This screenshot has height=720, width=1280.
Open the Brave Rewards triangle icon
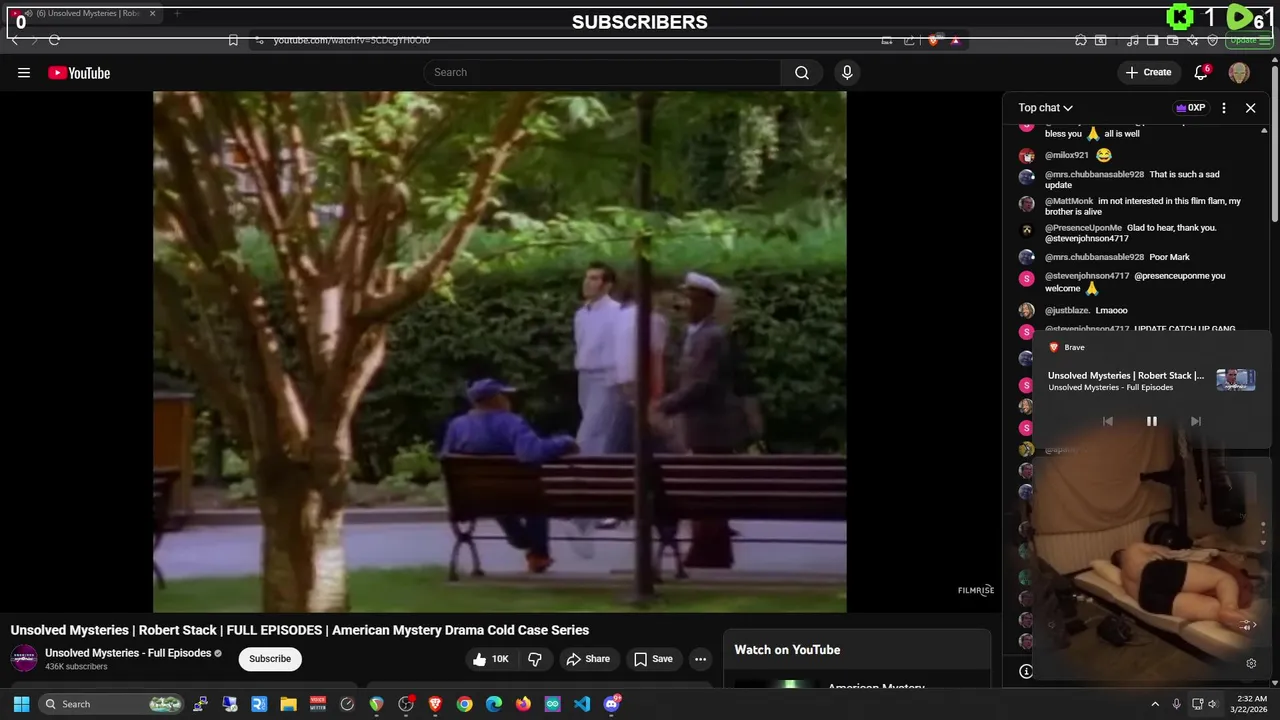[x=955, y=40]
